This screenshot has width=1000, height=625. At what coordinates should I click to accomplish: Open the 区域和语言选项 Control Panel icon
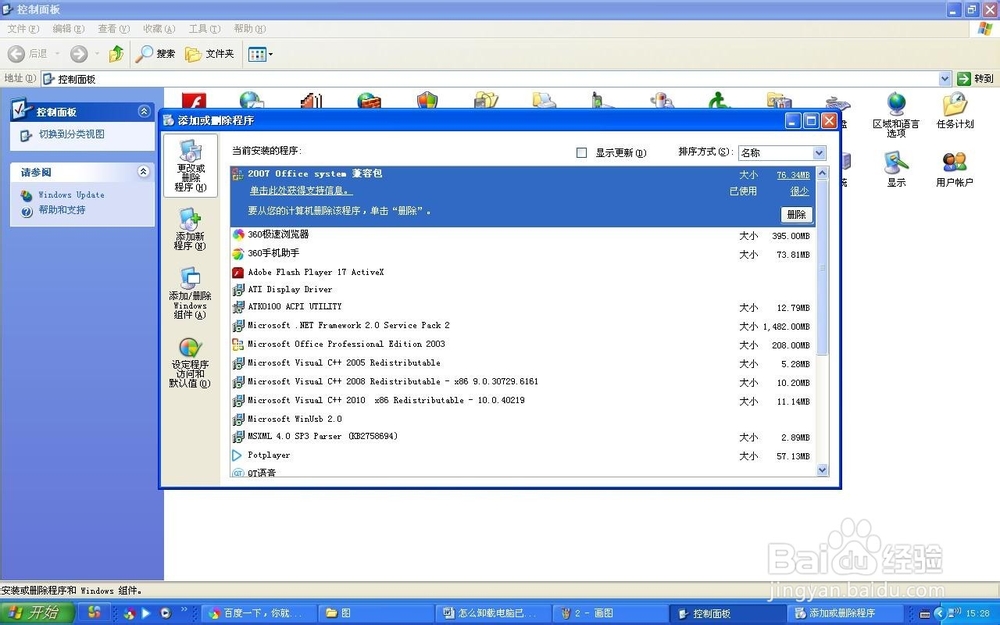click(896, 115)
